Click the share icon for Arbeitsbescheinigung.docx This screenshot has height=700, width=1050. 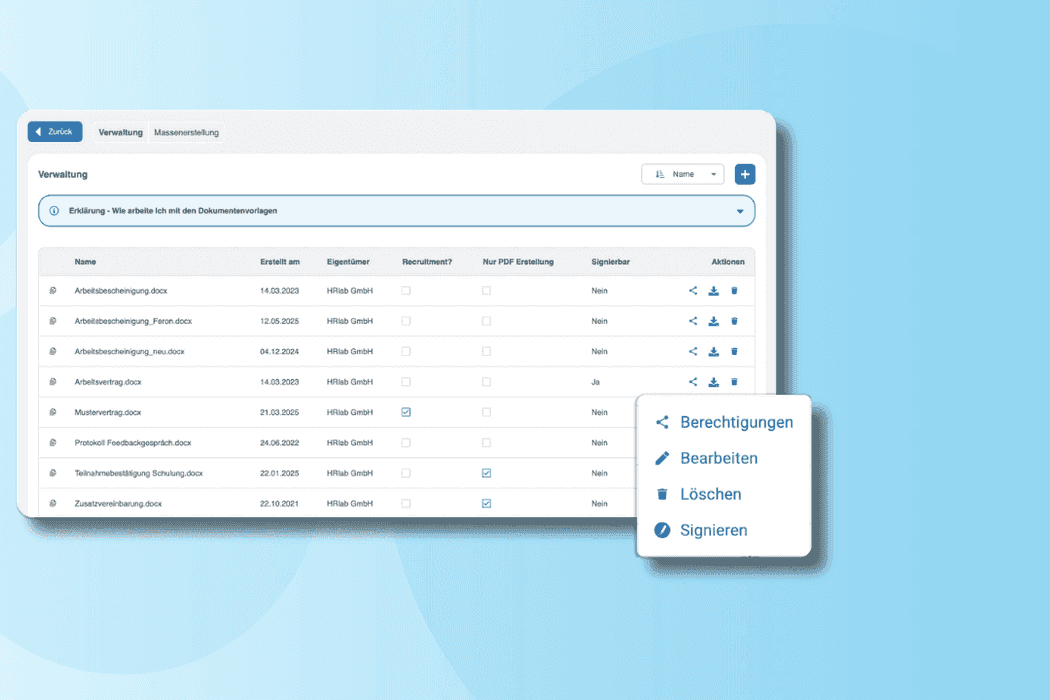click(692, 290)
